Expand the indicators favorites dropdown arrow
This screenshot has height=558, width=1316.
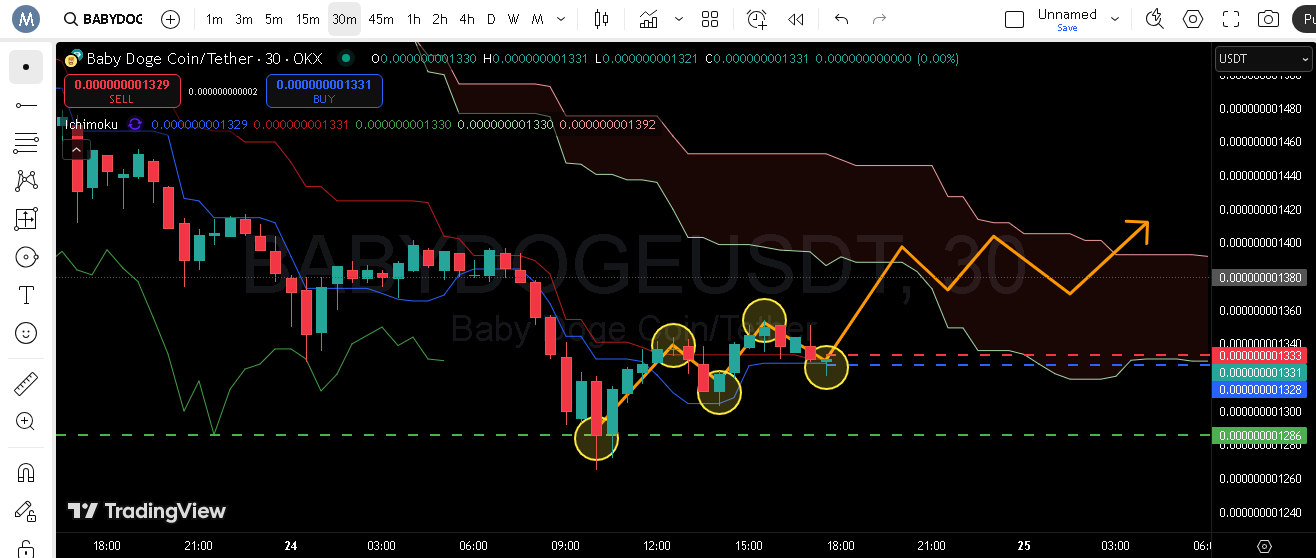[680, 19]
